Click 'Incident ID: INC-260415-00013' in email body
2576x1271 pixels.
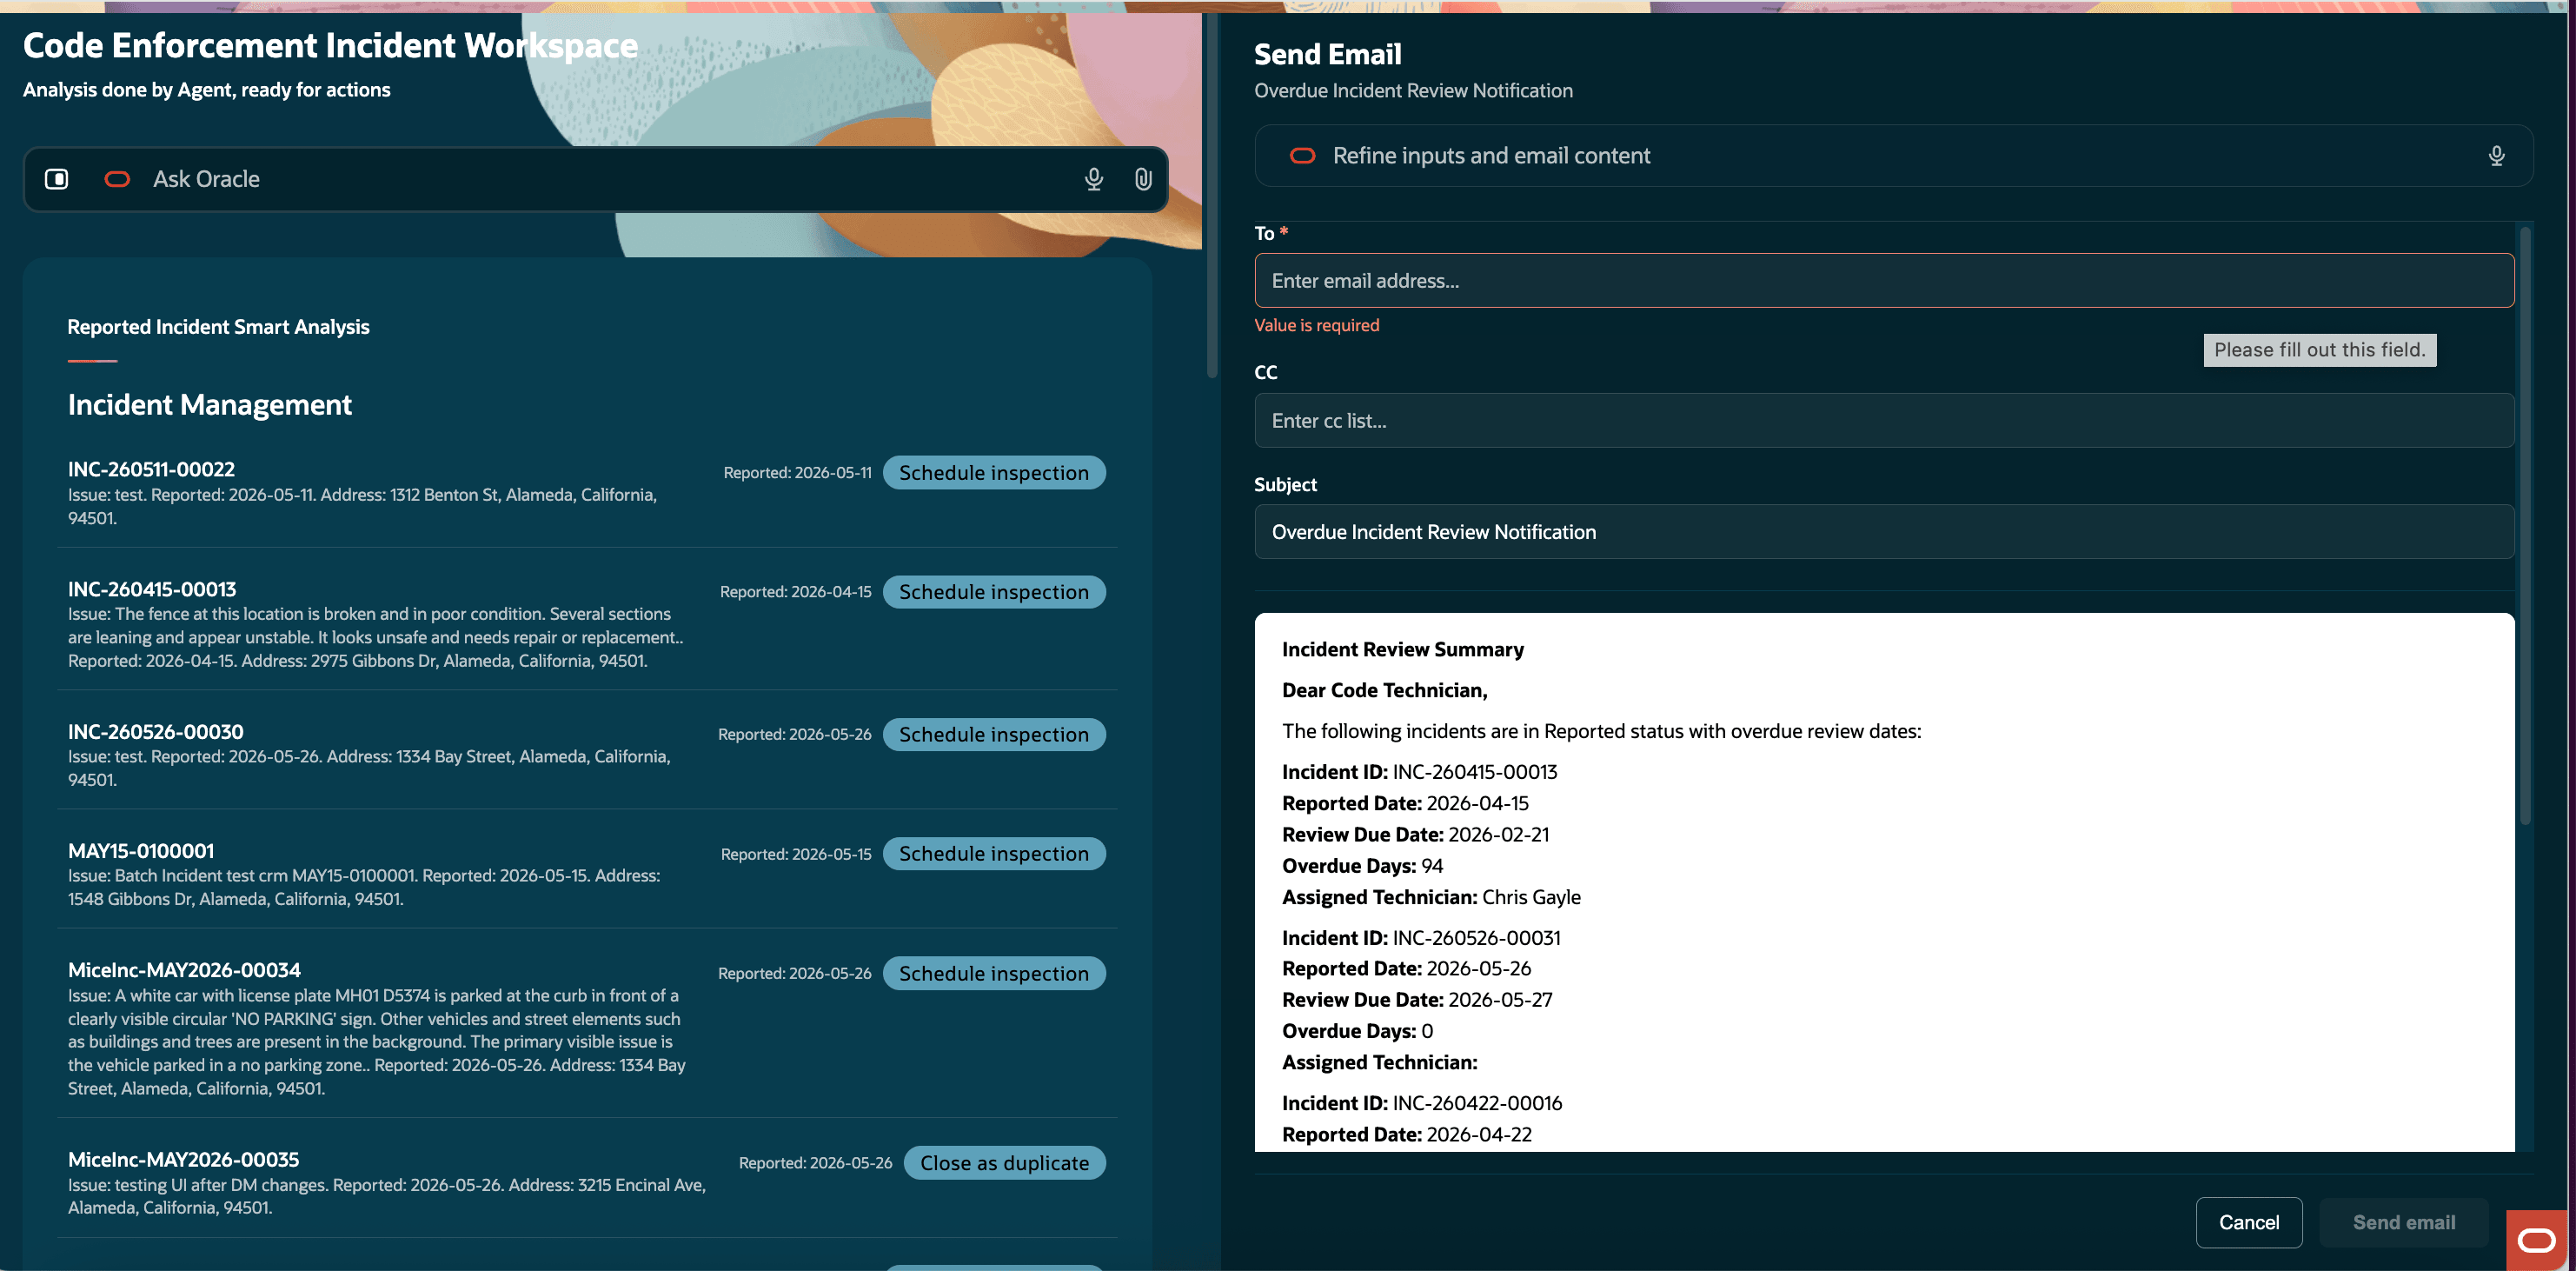click(x=1419, y=772)
